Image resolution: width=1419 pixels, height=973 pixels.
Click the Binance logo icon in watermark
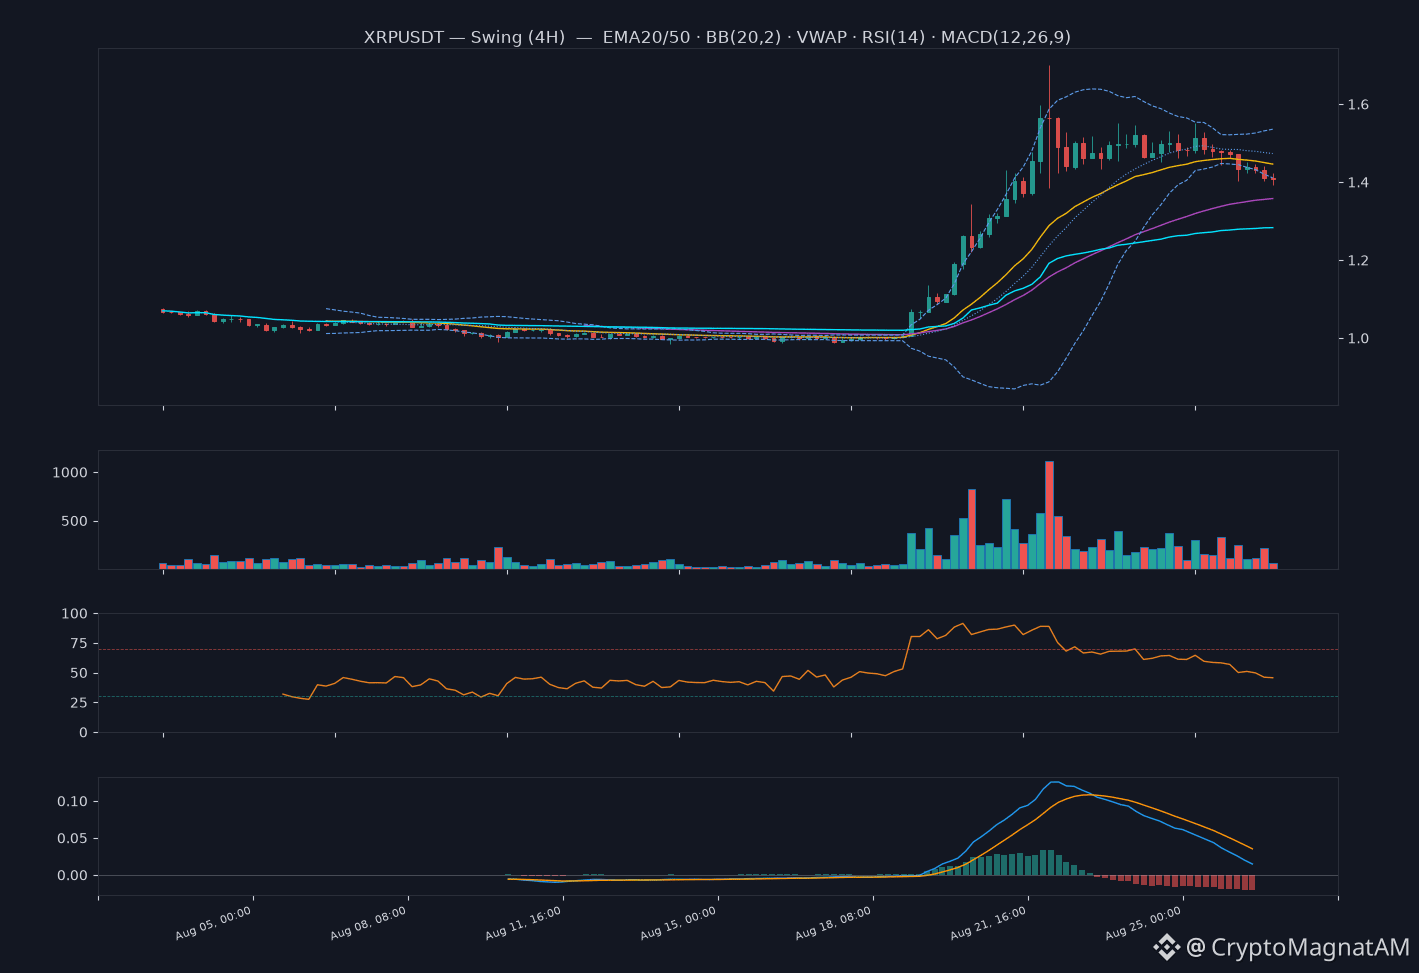(x=1166, y=947)
